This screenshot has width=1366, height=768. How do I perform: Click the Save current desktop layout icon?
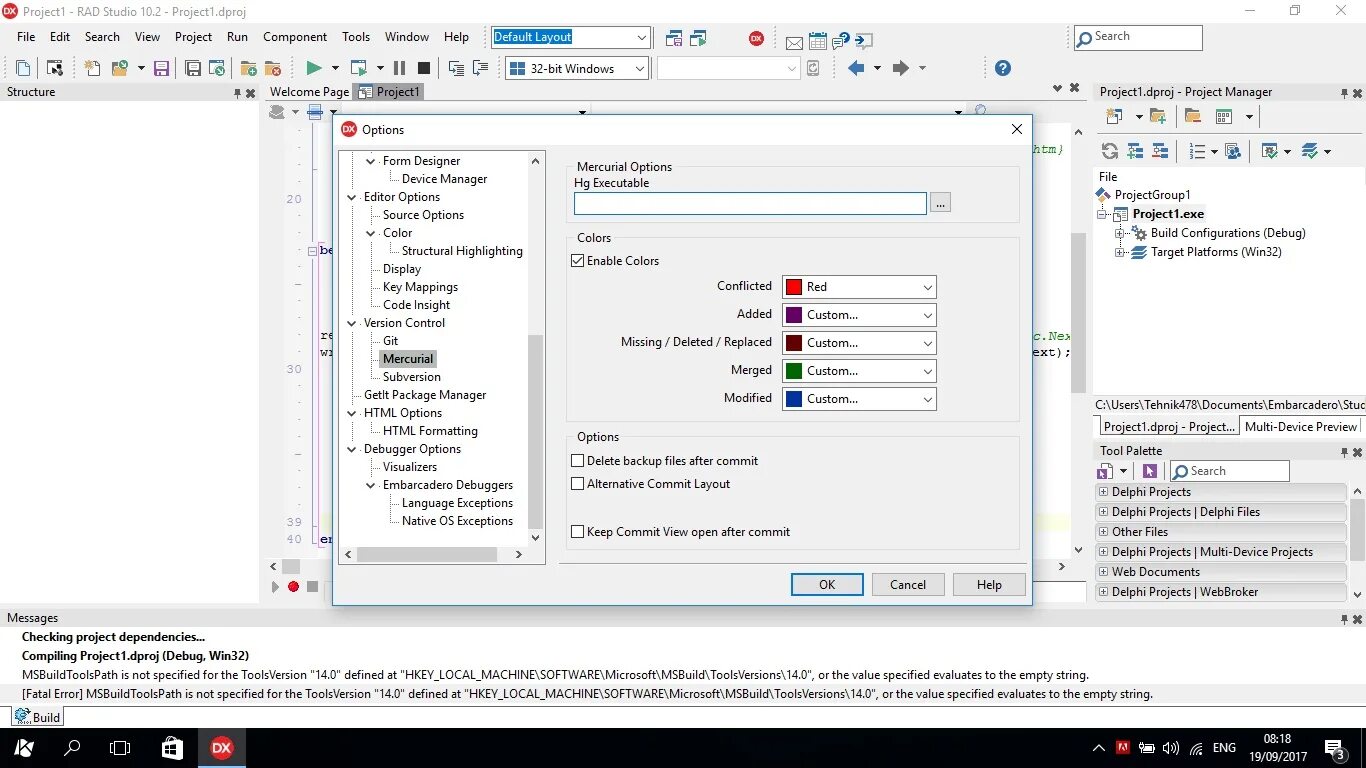[x=674, y=39]
